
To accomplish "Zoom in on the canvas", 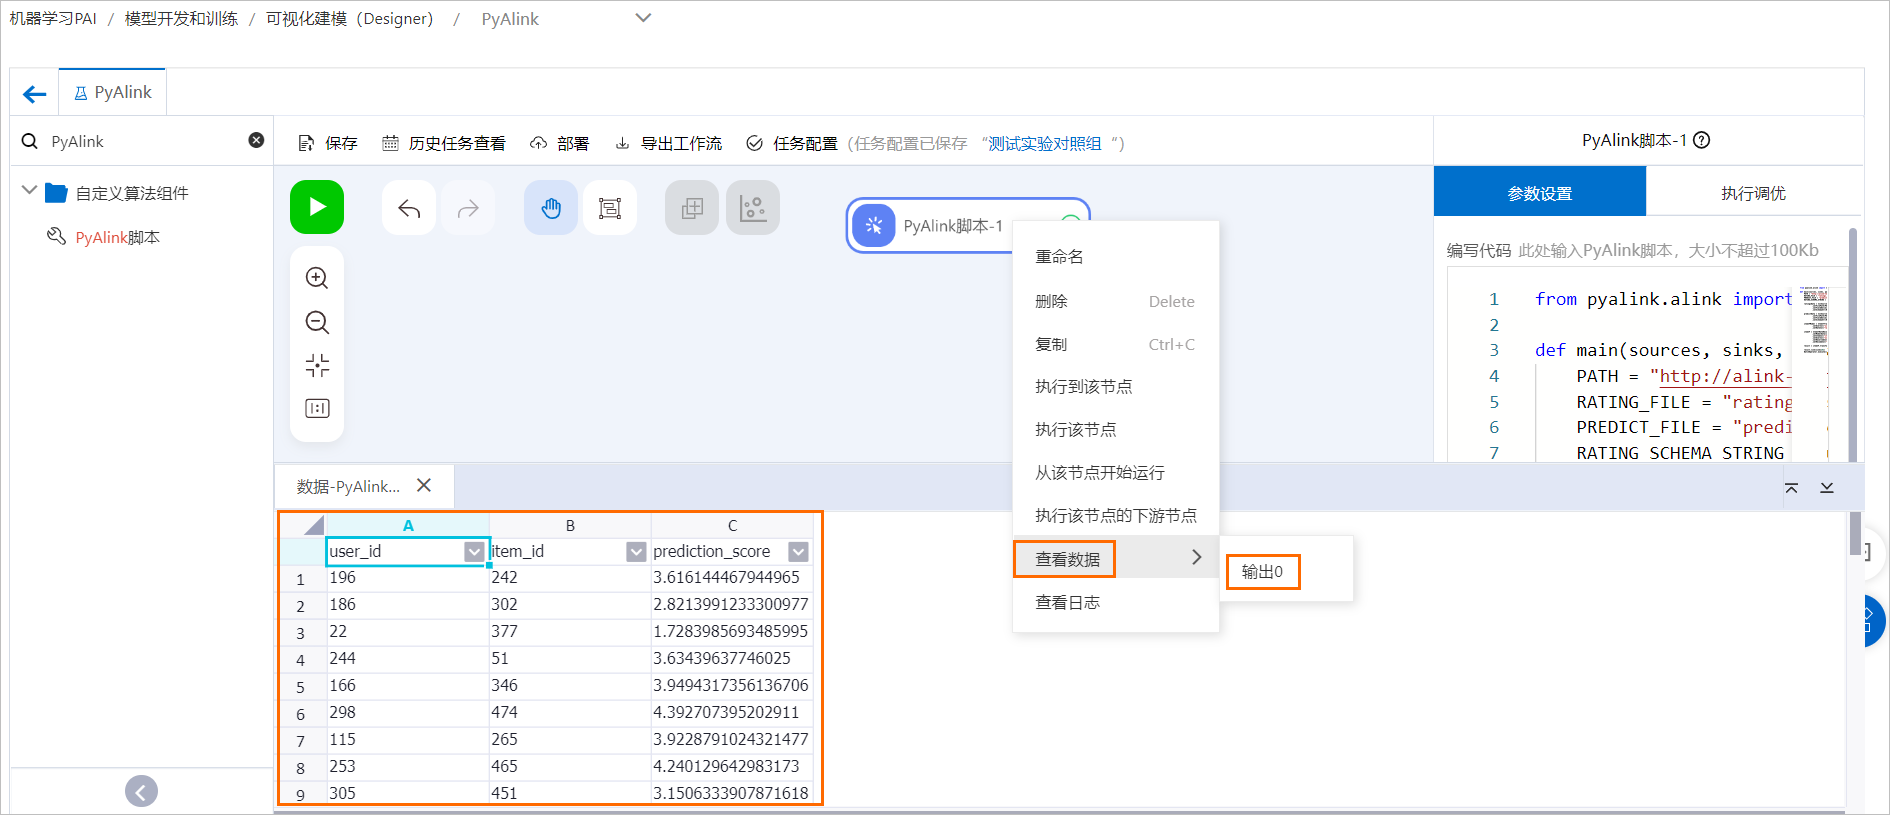I will pyautogui.click(x=317, y=278).
